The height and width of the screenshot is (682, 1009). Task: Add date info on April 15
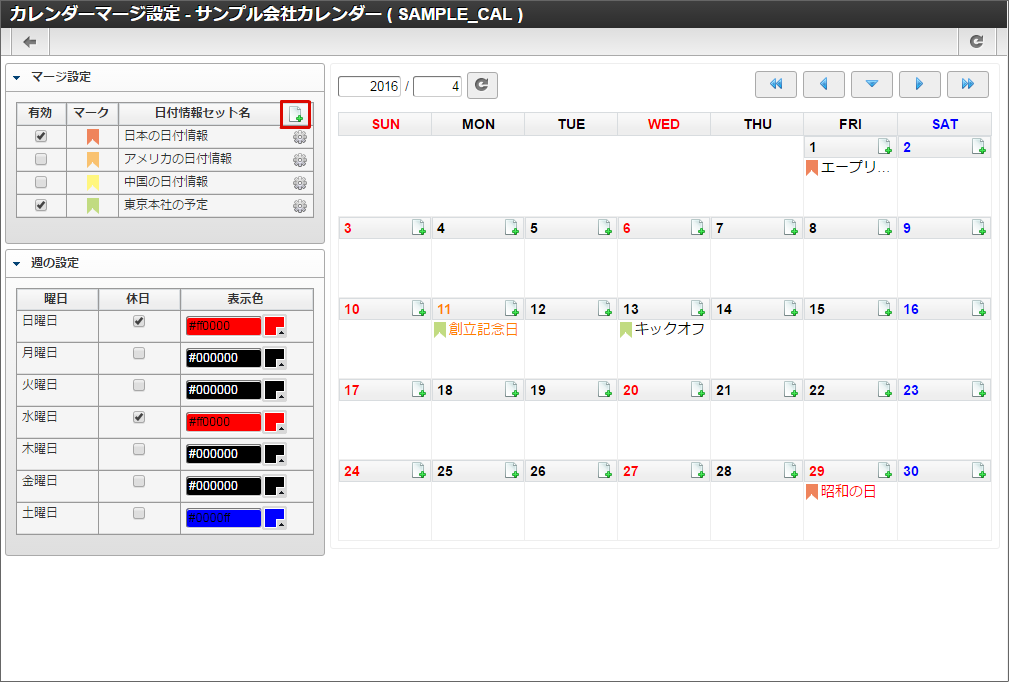pos(884,309)
